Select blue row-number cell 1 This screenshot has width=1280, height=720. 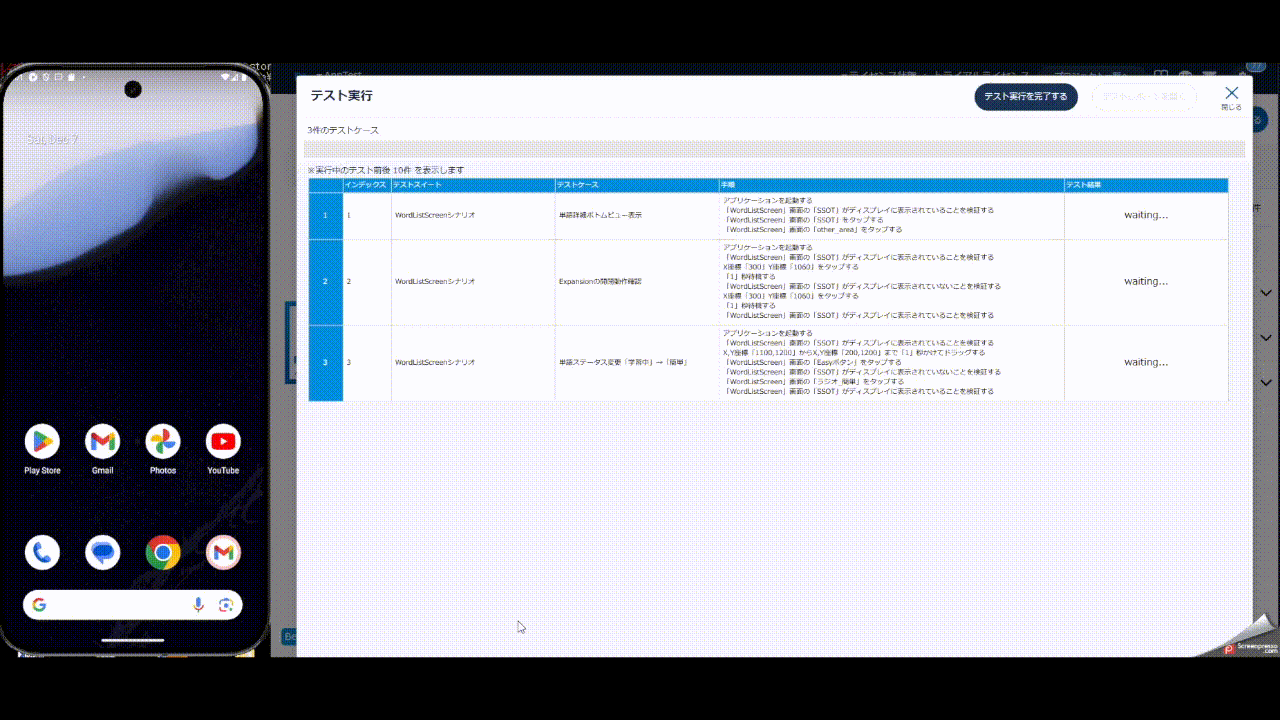click(x=325, y=216)
